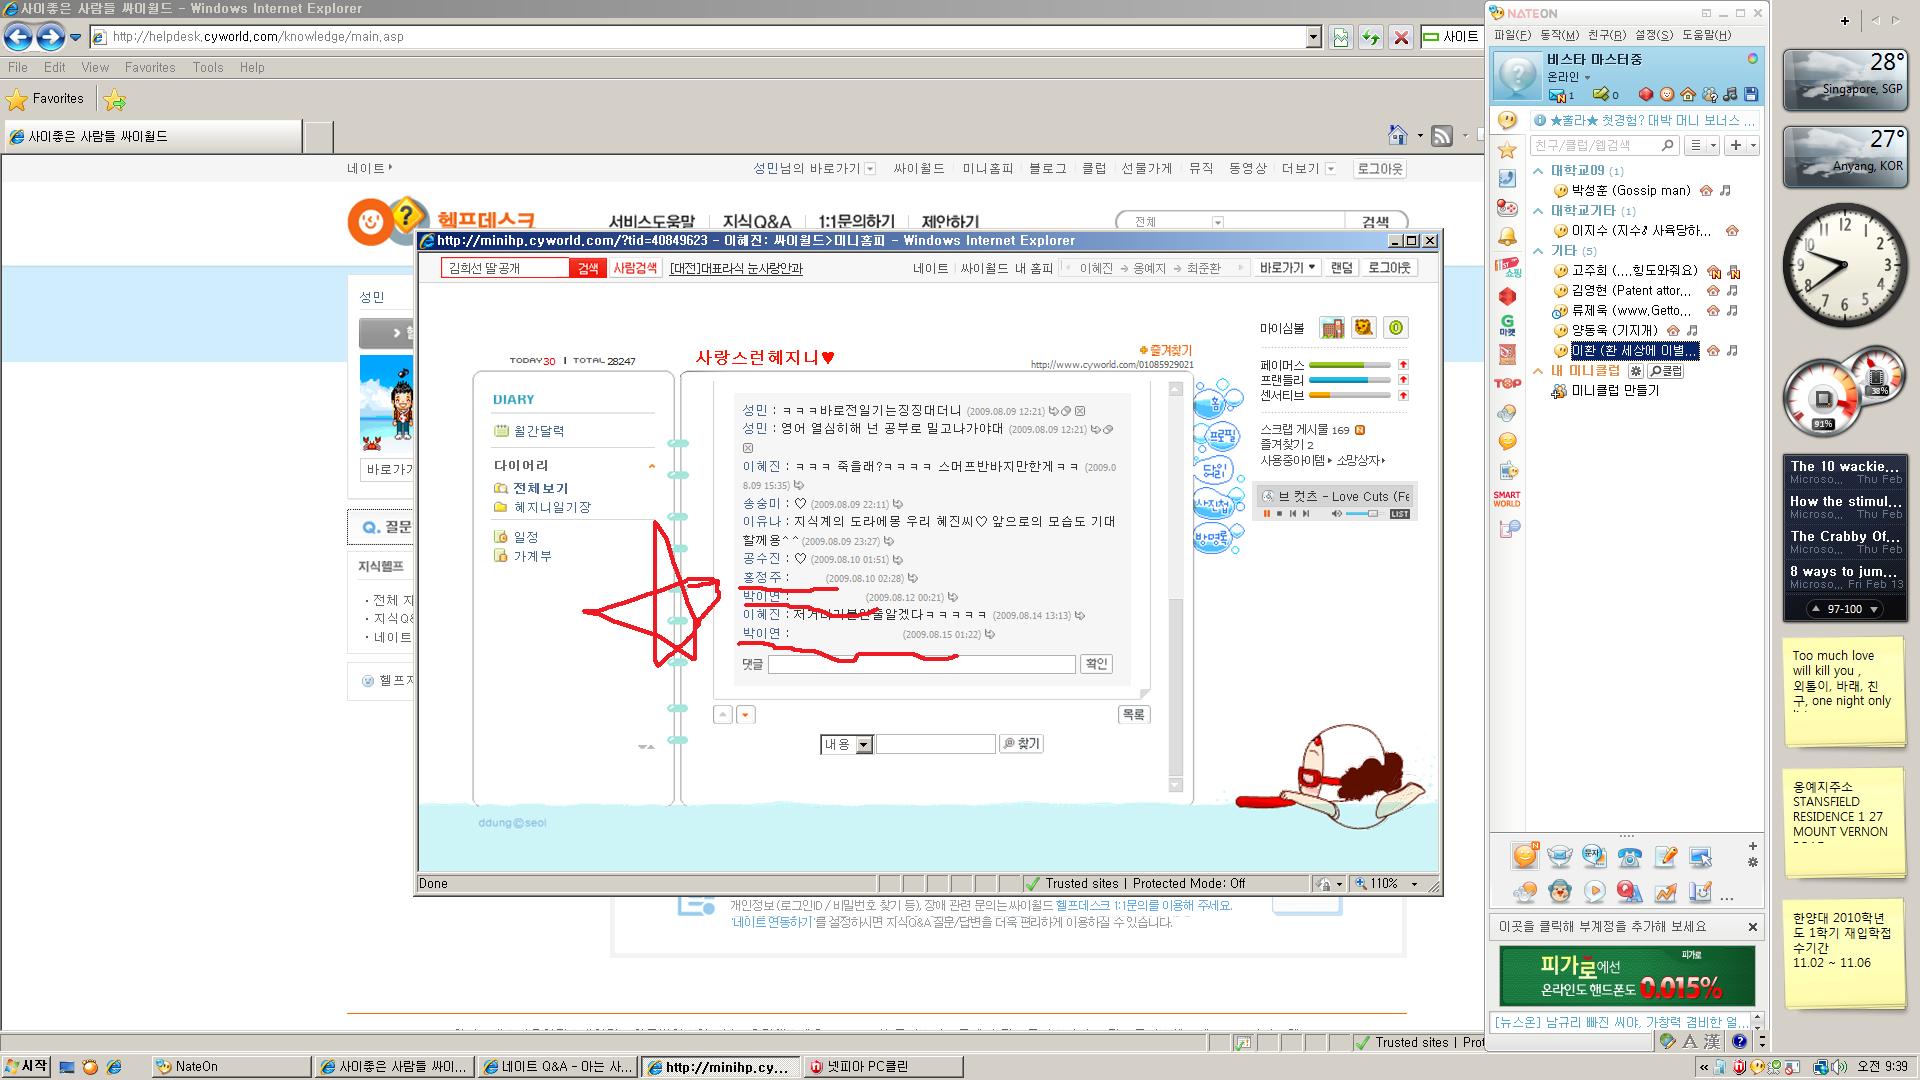Pause the minihompy music player
The height and width of the screenshot is (1080, 1920).
coord(1267,514)
